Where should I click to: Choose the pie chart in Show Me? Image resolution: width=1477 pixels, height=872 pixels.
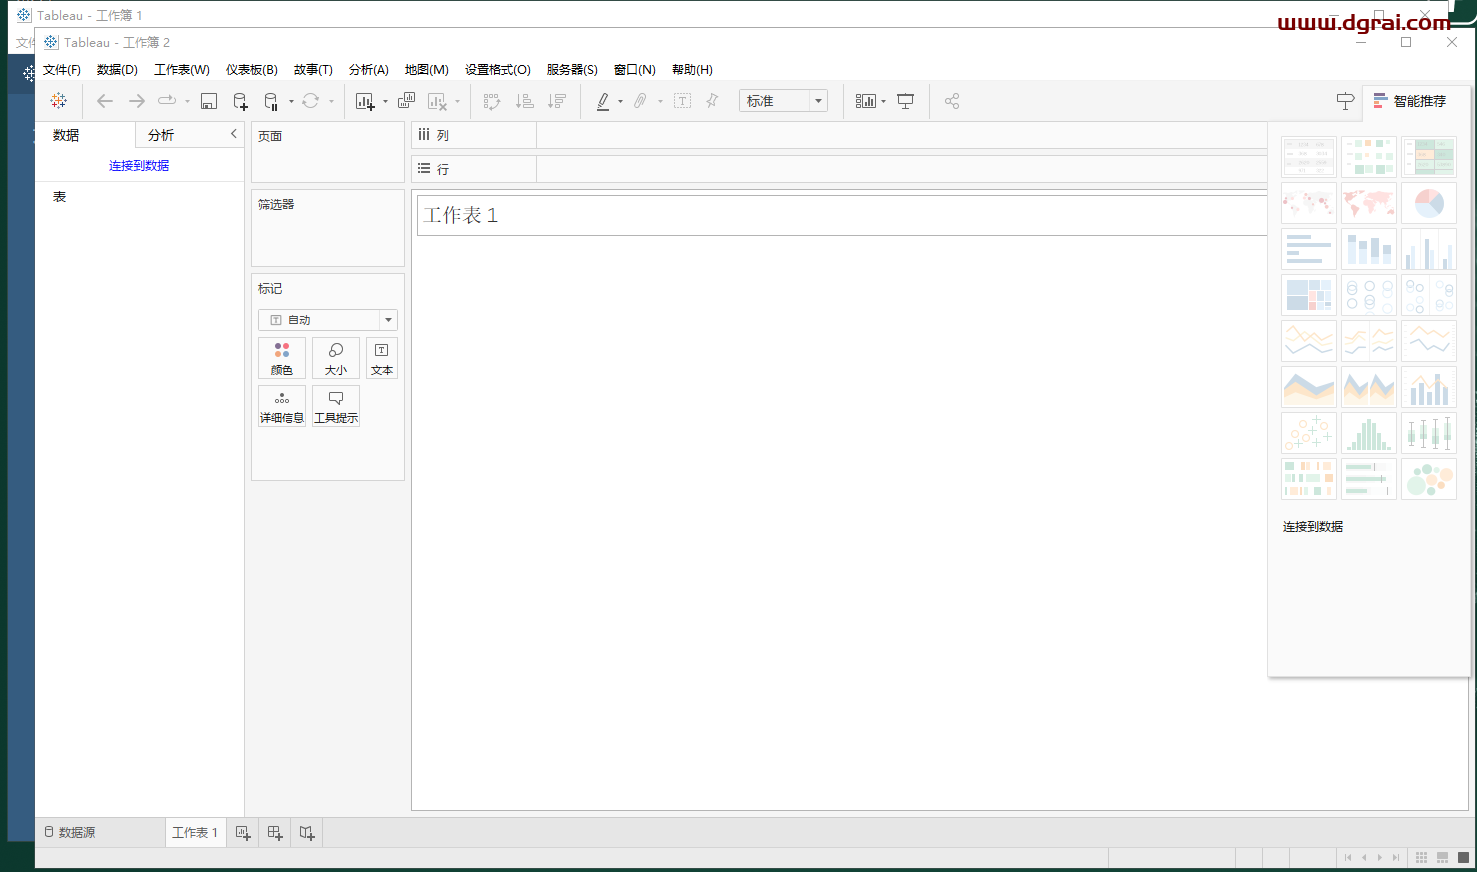pyautogui.click(x=1429, y=203)
